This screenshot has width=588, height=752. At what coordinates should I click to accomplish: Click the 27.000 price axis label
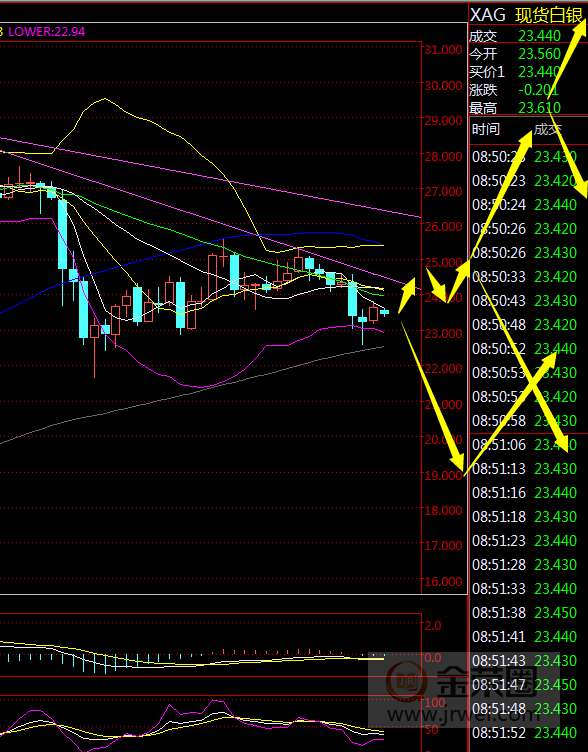pos(444,192)
